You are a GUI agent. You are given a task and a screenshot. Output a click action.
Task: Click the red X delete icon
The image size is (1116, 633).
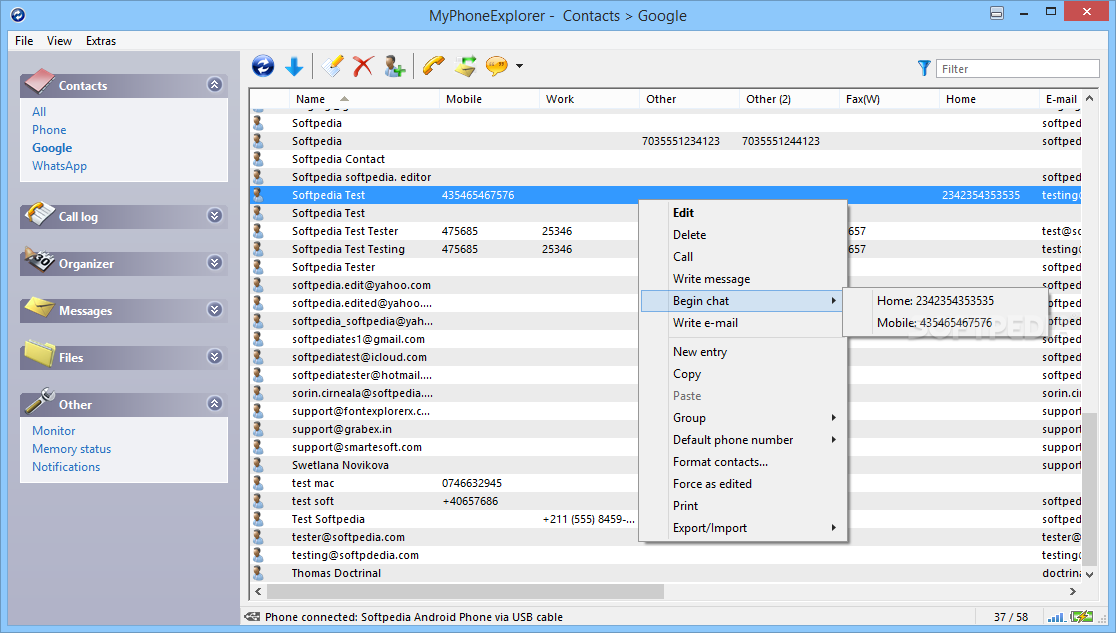click(x=363, y=66)
